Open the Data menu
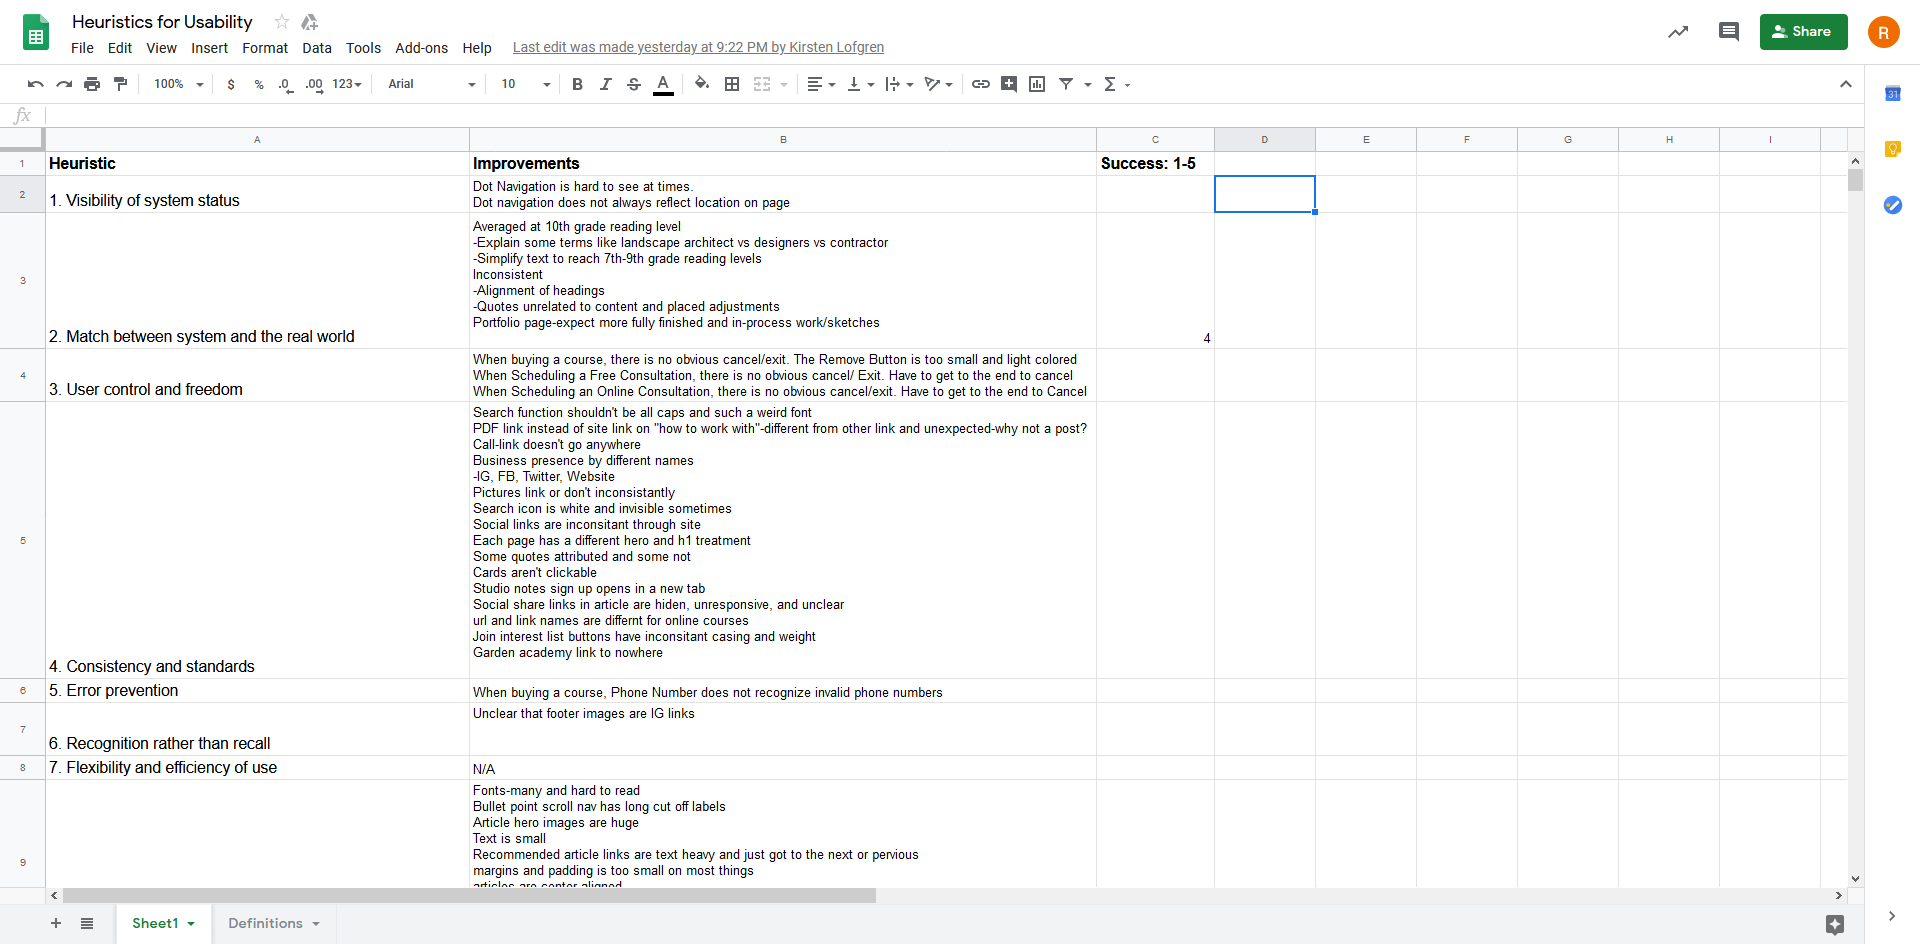1920x944 pixels. 317,48
